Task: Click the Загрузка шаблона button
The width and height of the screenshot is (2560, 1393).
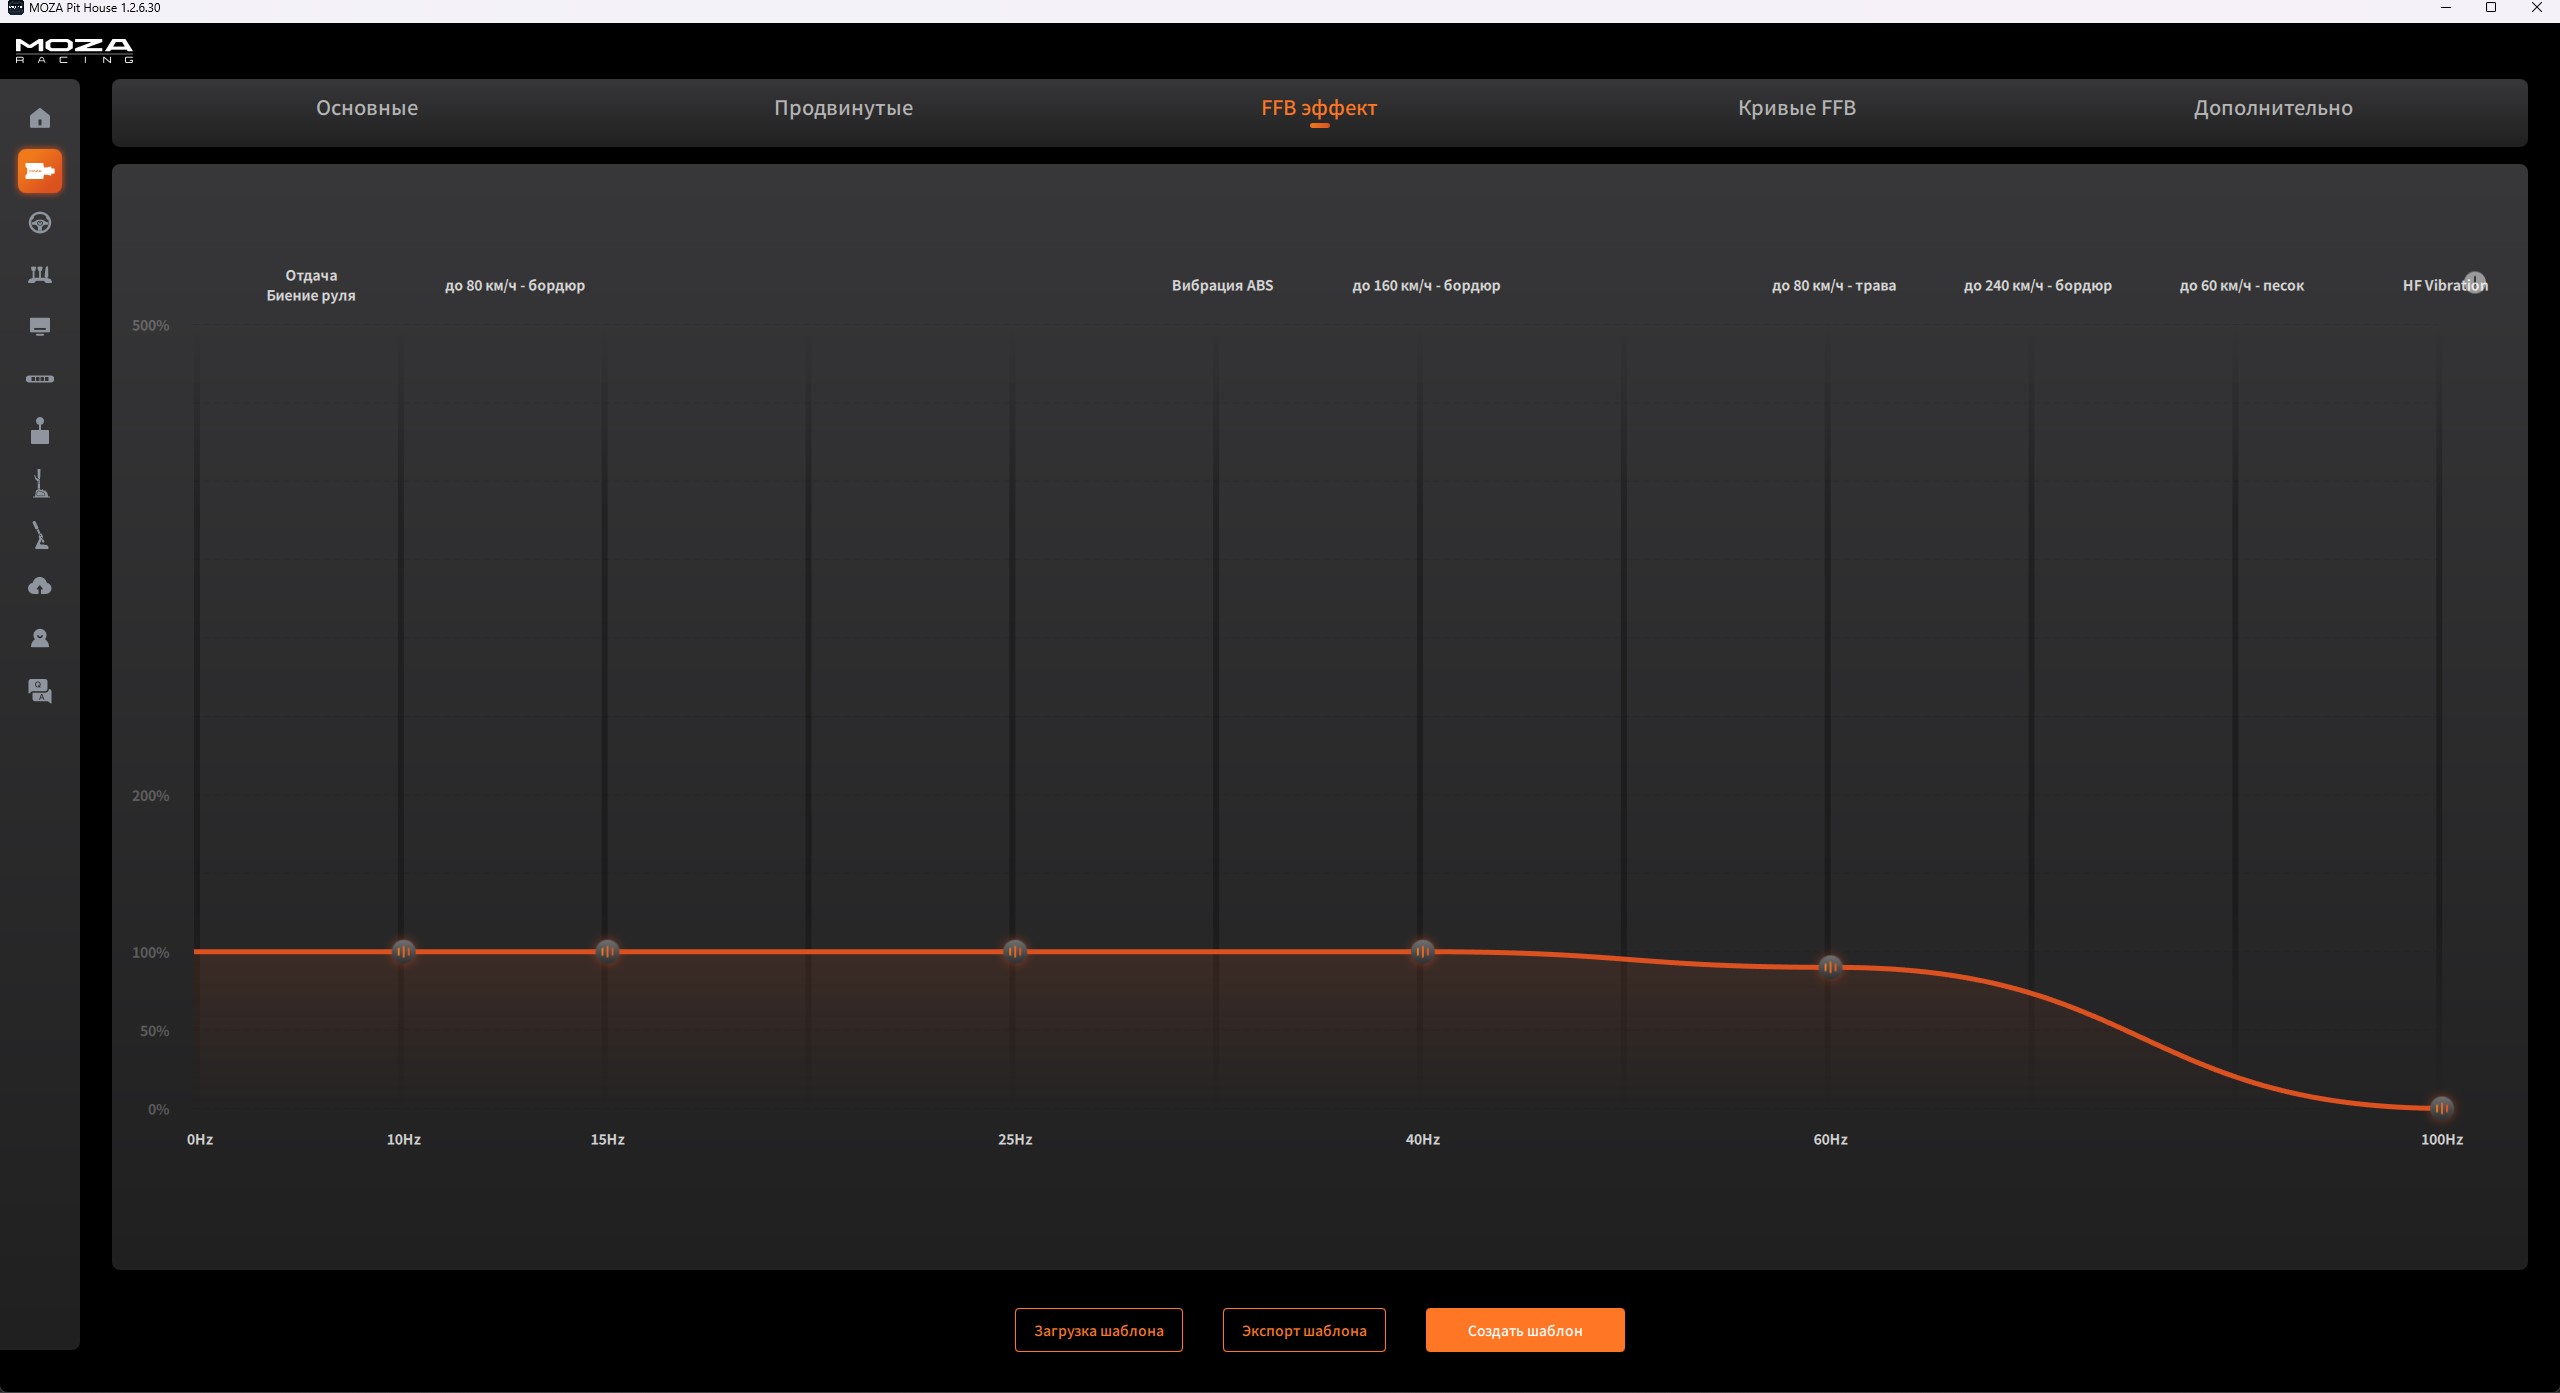Action: (x=1099, y=1330)
